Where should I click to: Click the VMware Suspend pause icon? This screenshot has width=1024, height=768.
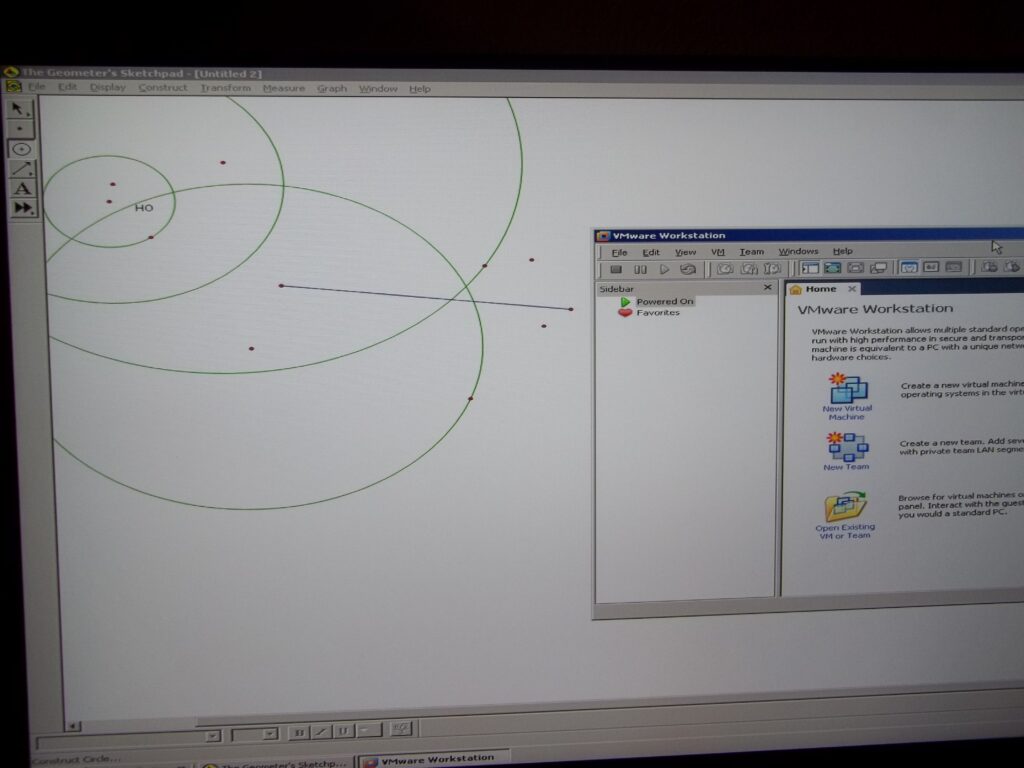click(640, 269)
